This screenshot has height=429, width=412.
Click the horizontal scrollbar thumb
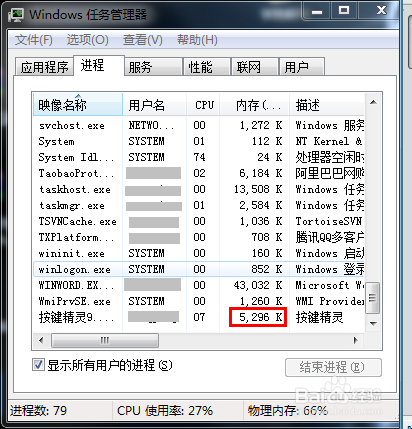tap(105, 340)
